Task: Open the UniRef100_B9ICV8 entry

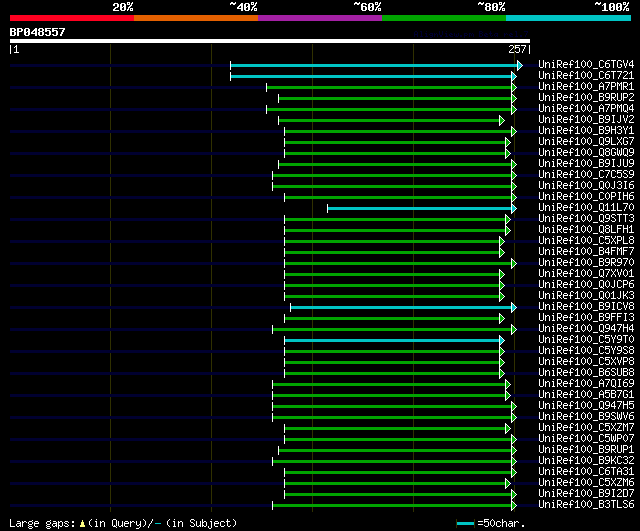Action: coord(586,307)
